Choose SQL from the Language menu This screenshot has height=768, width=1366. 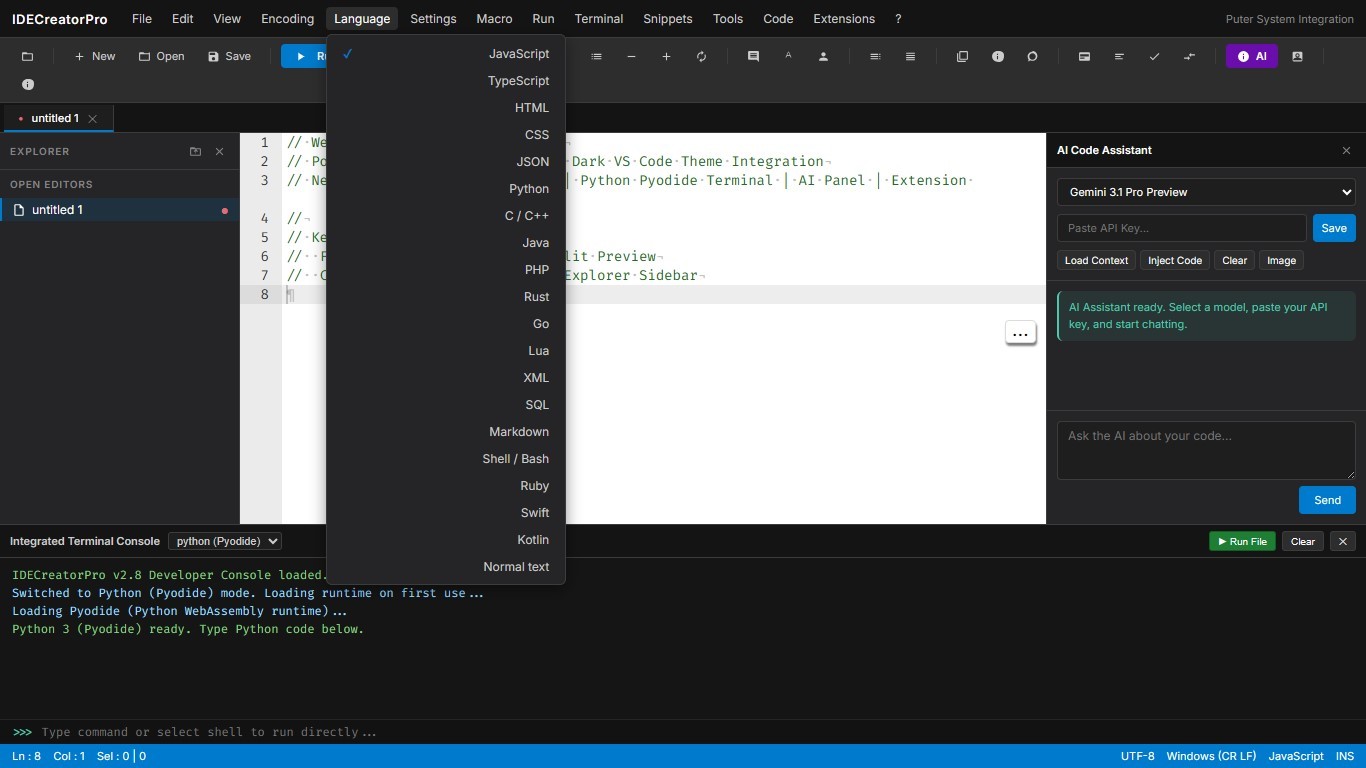point(446,405)
